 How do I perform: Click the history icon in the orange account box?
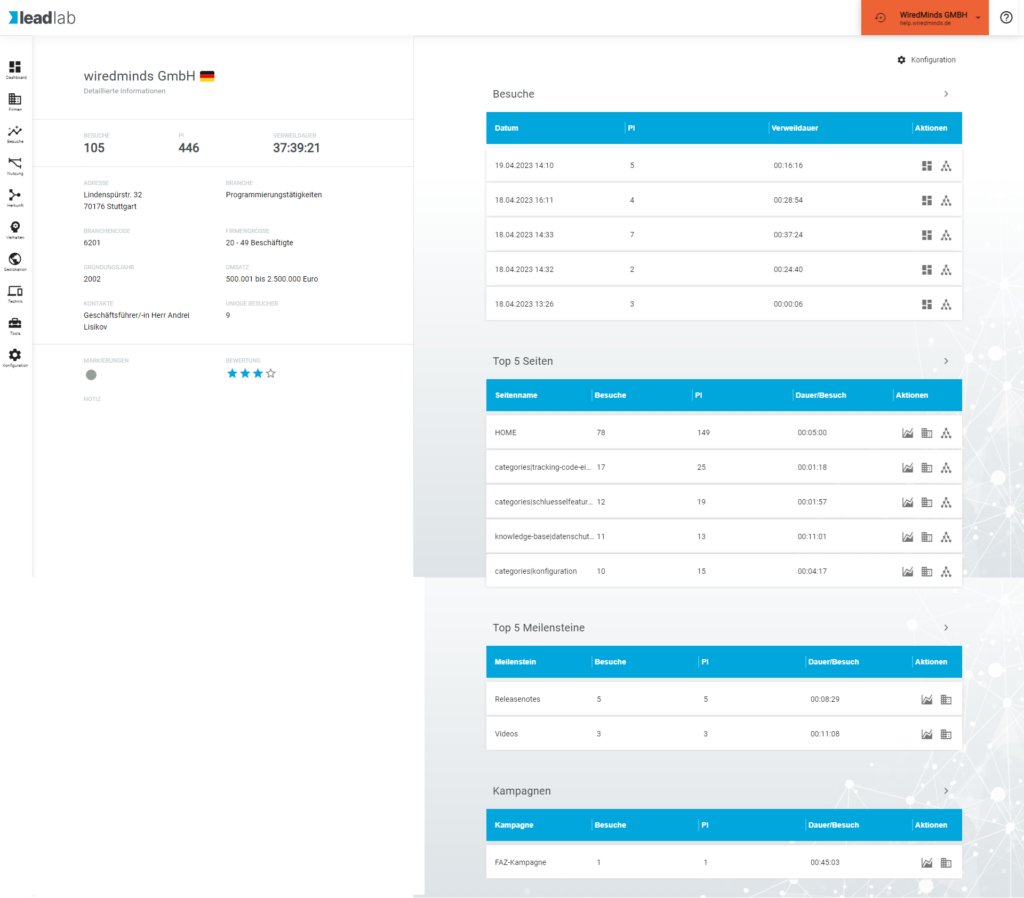880,18
